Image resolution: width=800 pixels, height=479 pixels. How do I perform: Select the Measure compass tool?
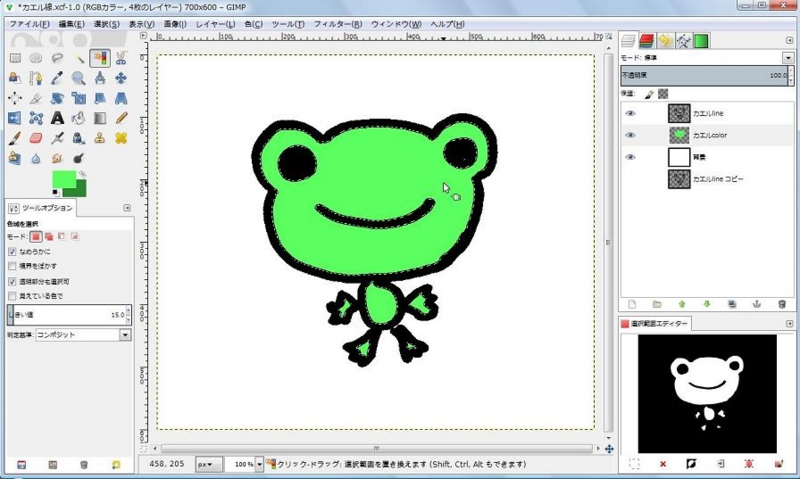pos(100,78)
